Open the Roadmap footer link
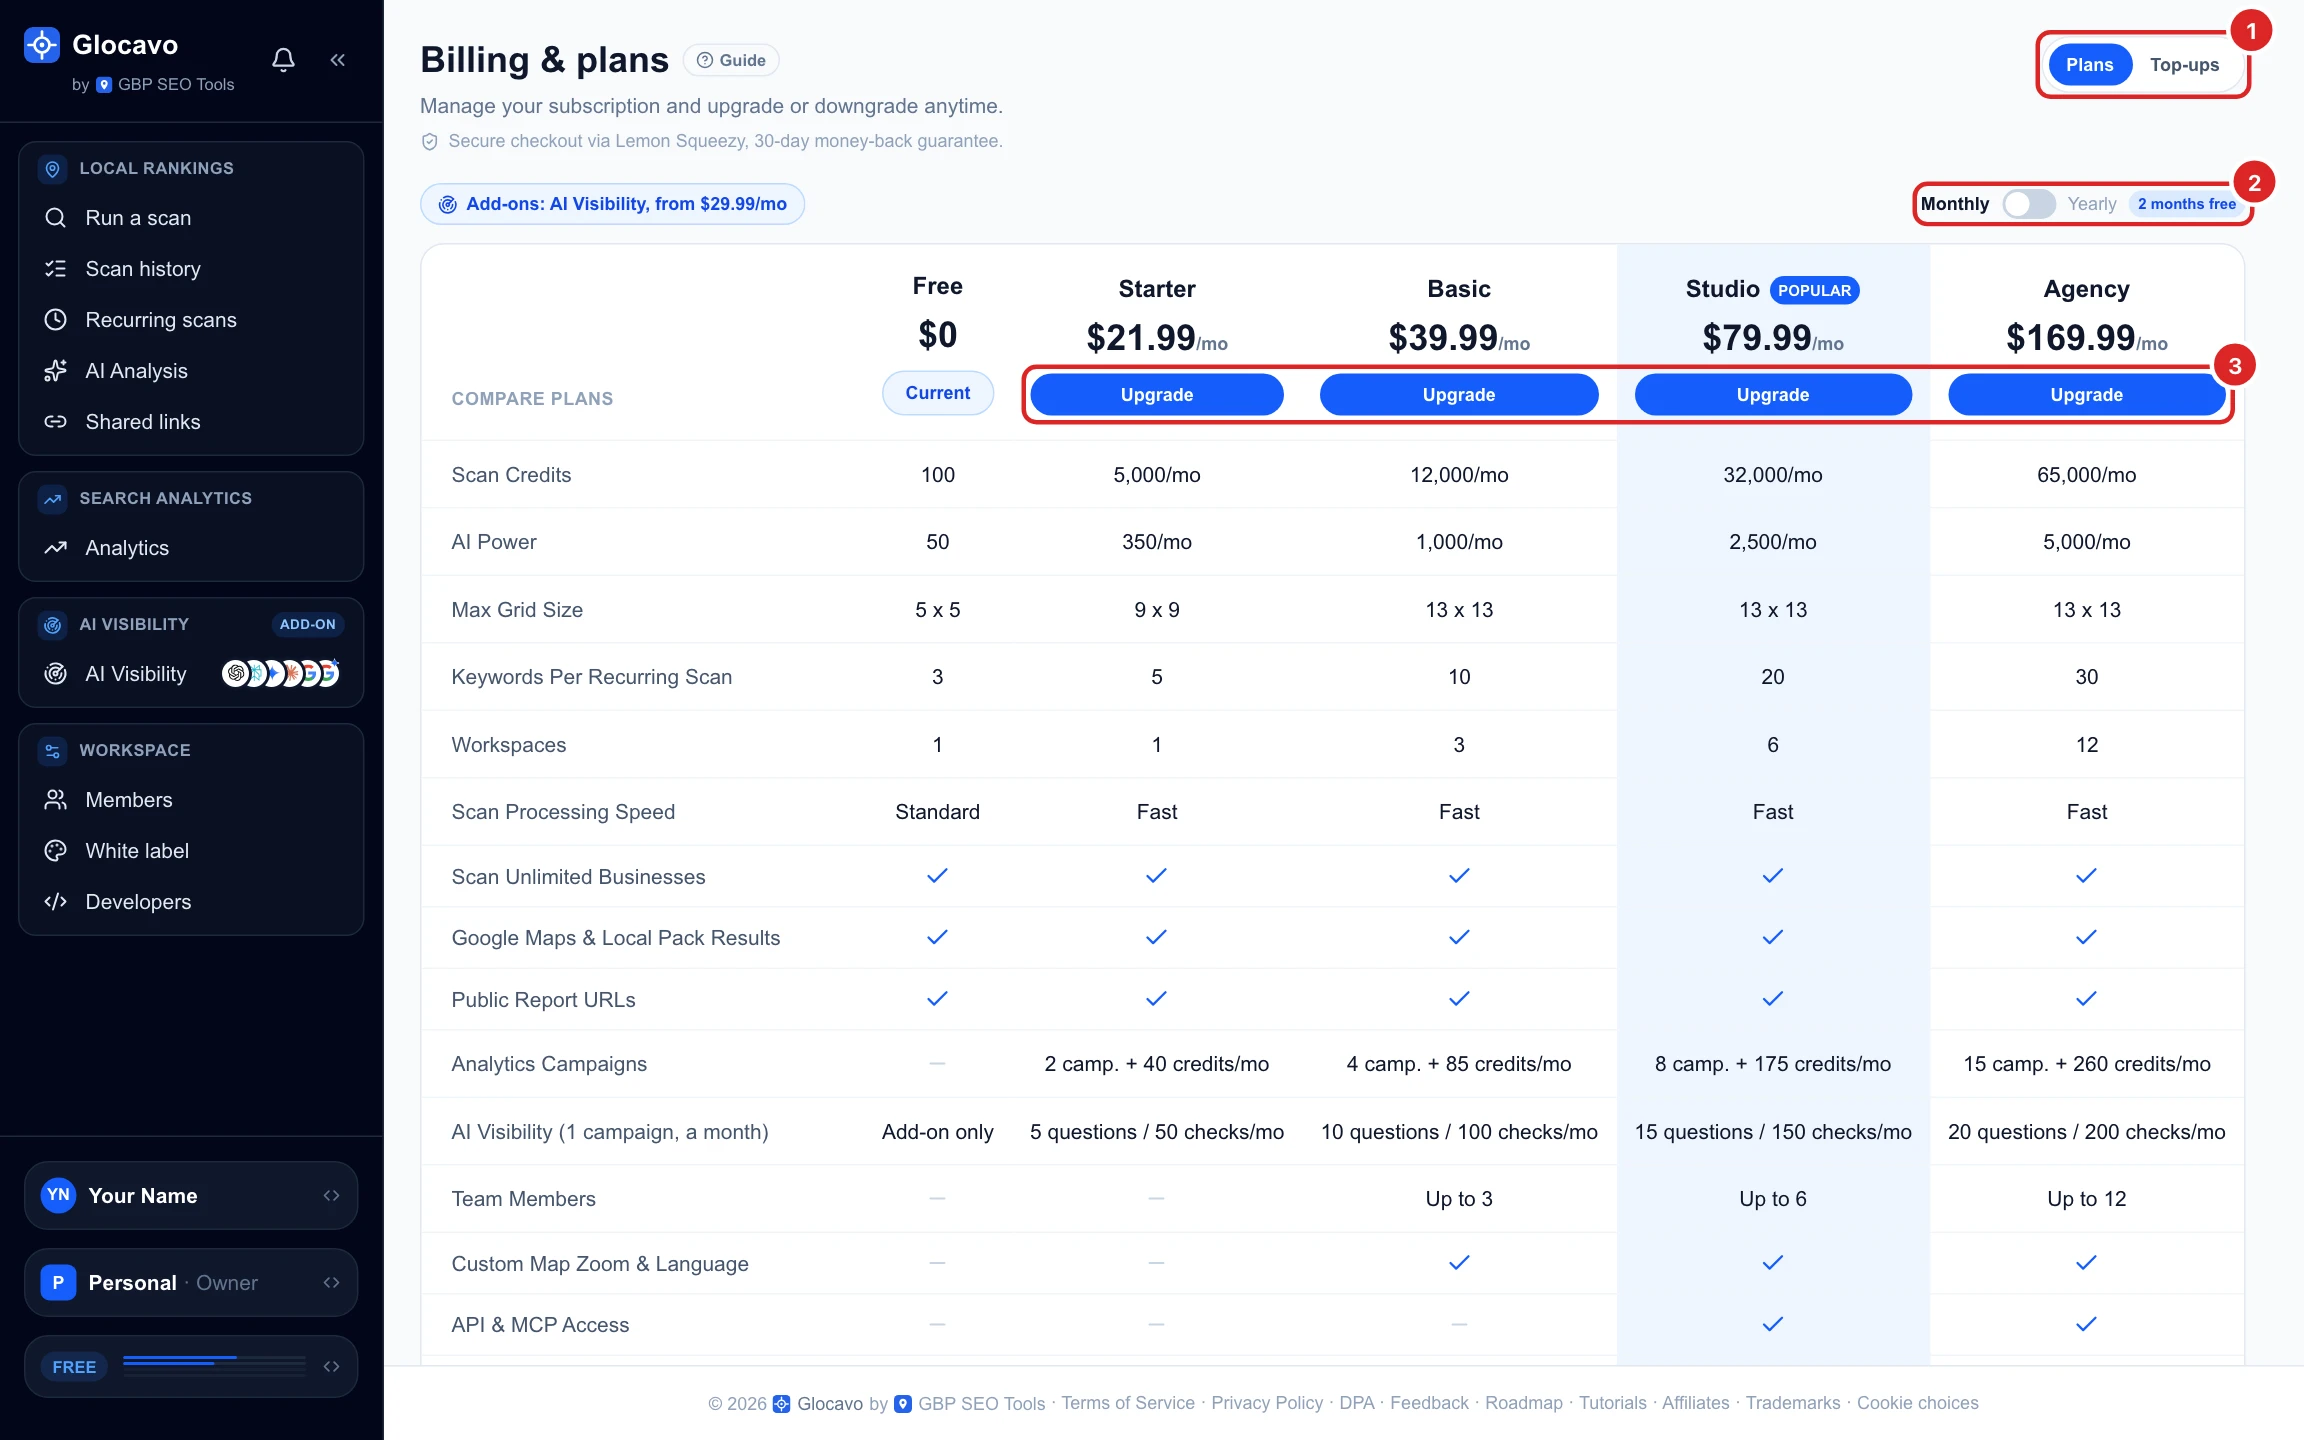This screenshot has width=2304, height=1440. click(x=1524, y=1403)
